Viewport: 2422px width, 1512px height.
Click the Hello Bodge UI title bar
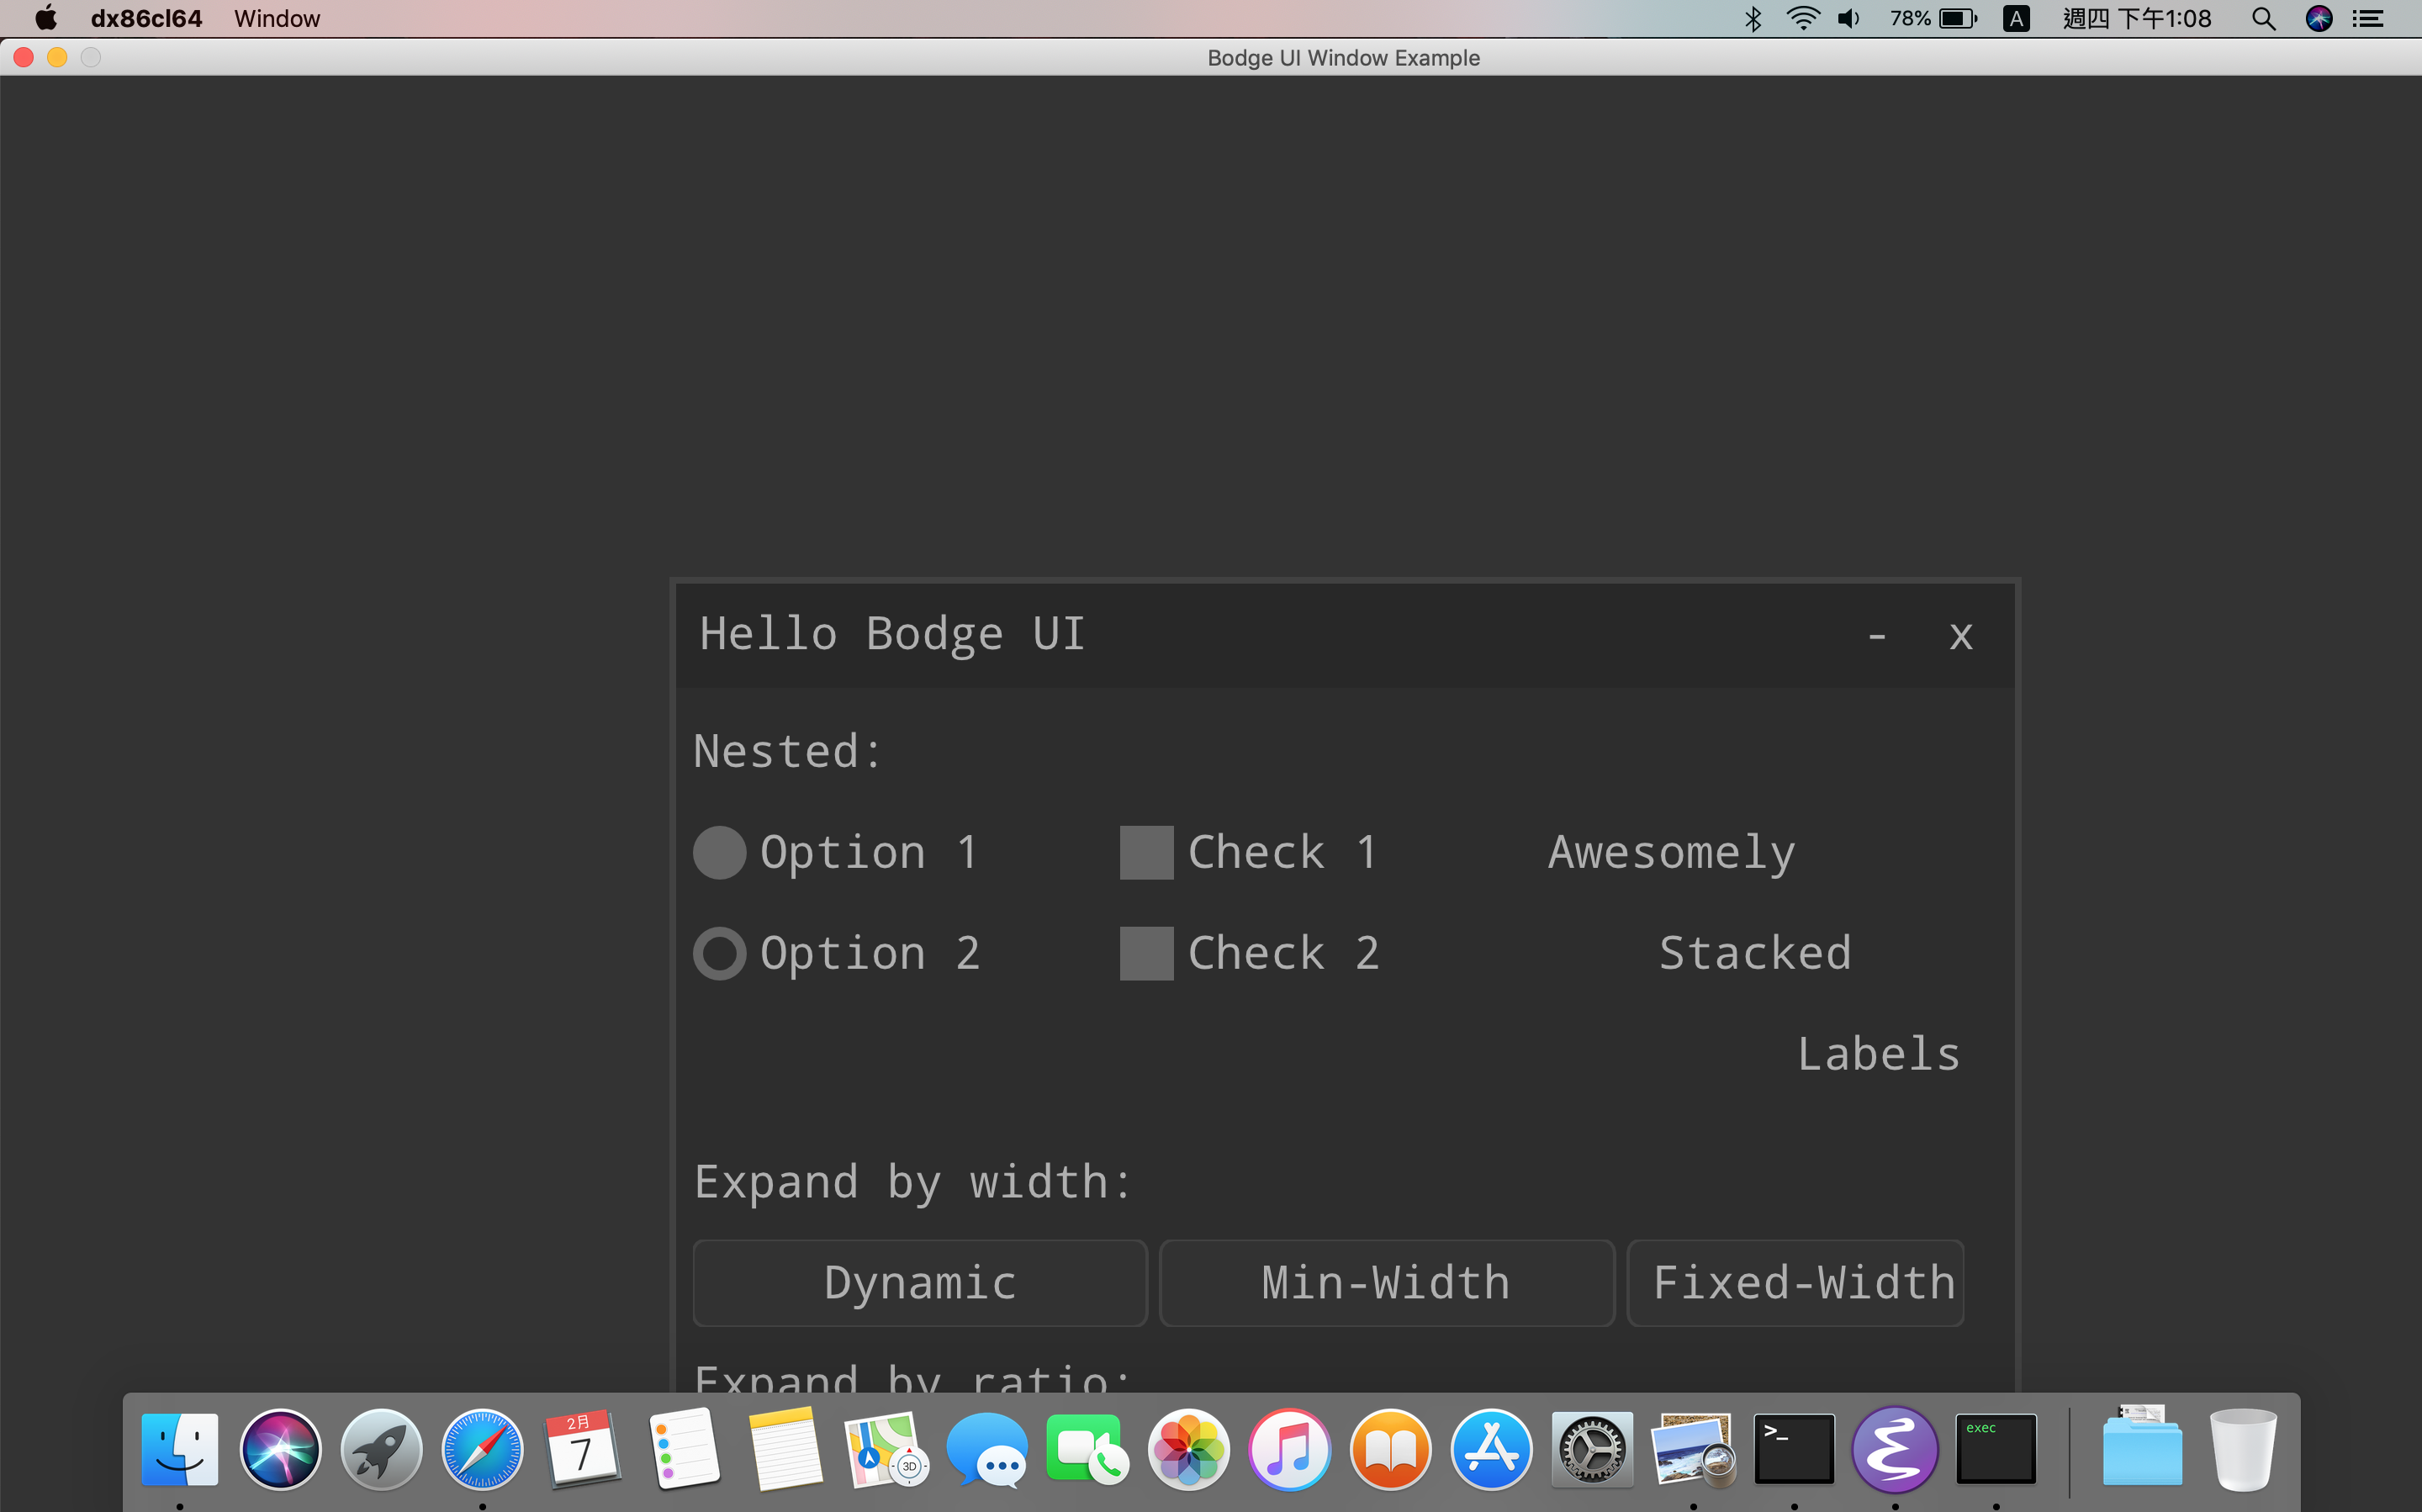[x=1345, y=635]
